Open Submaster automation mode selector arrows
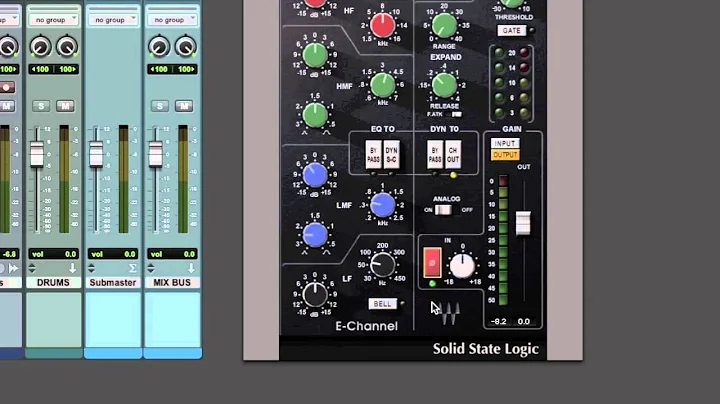Screen dimensions: 720x404 pyautogui.click(x=91, y=268)
